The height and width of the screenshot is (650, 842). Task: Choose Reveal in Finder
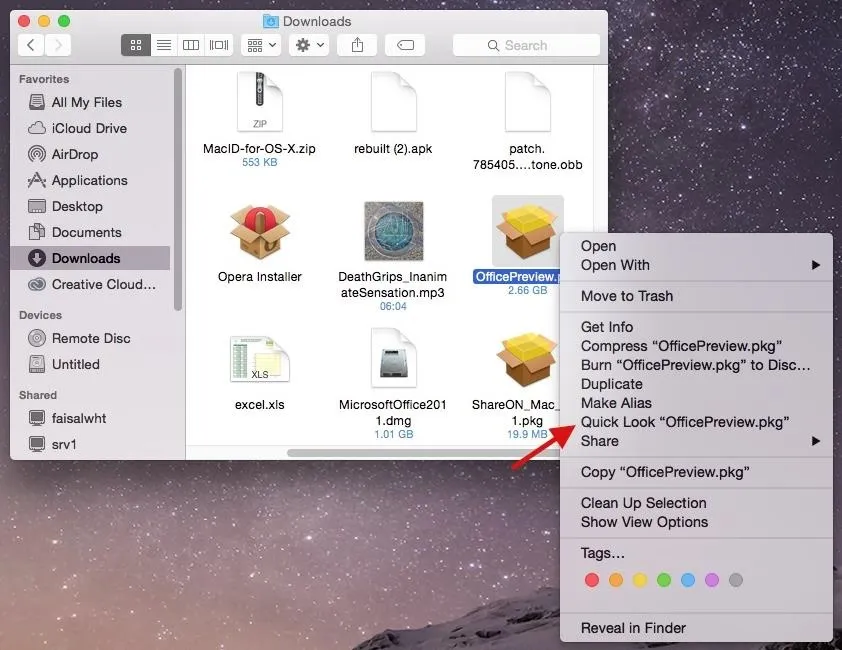point(696,628)
